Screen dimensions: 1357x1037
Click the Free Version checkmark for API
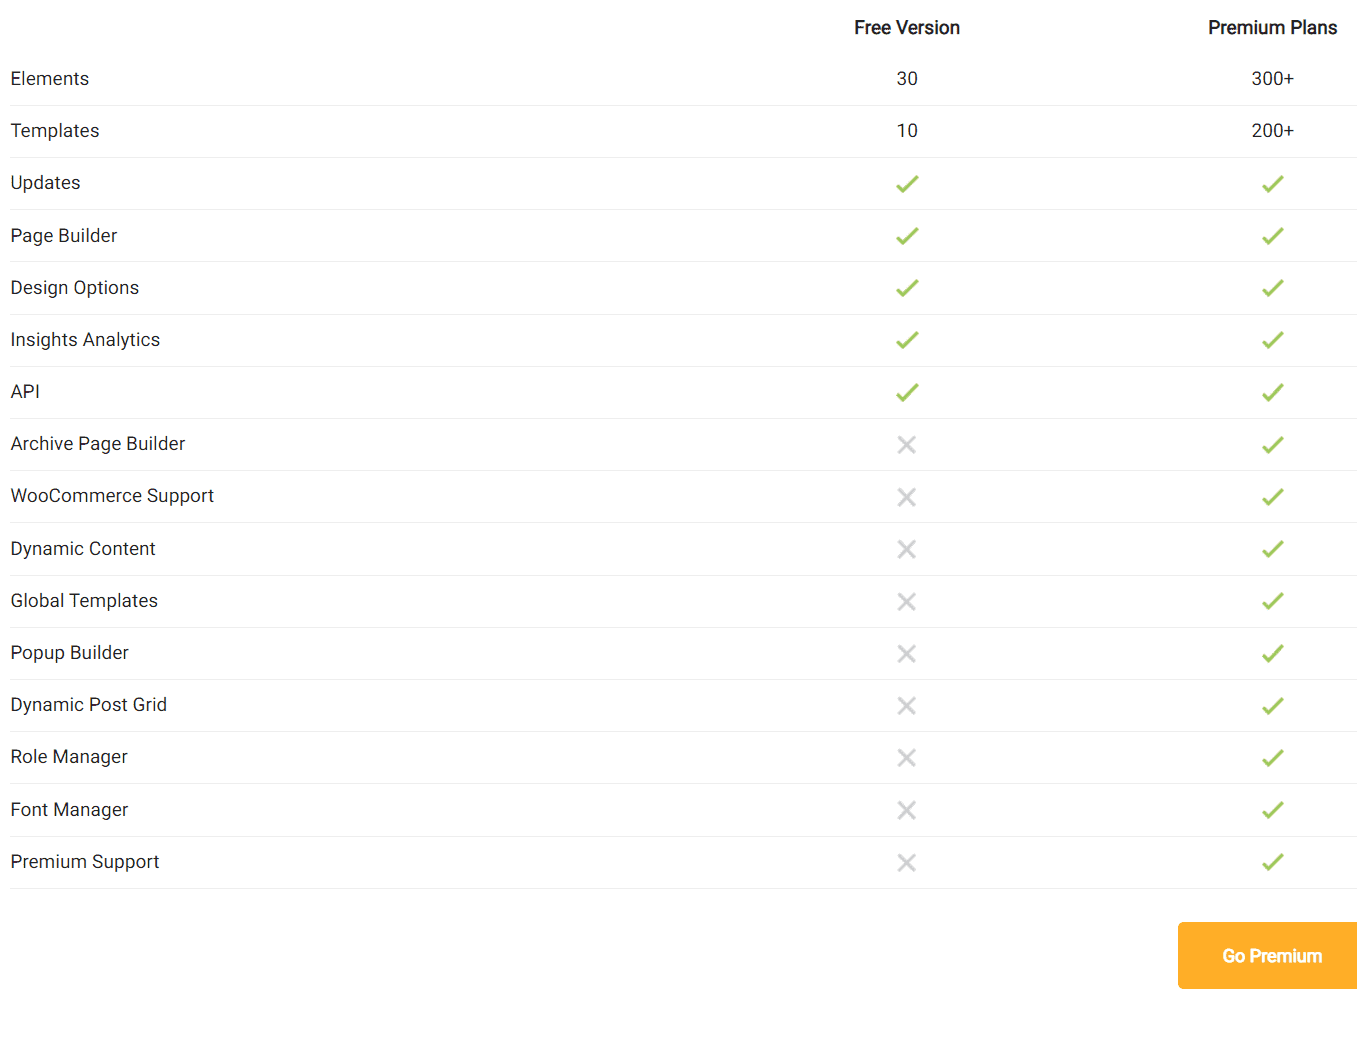coord(907,393)
